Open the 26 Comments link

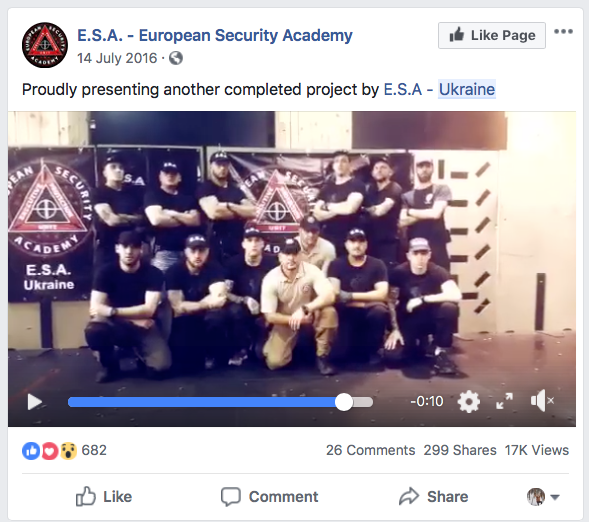click(x=370, y=450)
